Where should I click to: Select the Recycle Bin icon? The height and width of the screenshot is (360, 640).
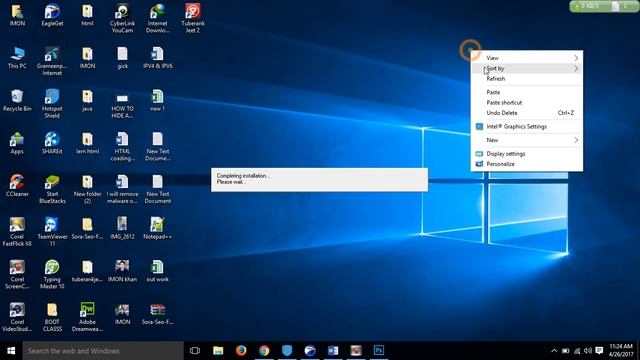point(17,100)
